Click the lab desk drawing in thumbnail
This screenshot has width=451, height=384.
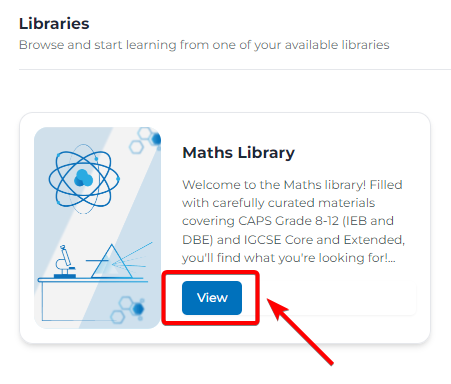pyautogui.click(x=92, y=299)
